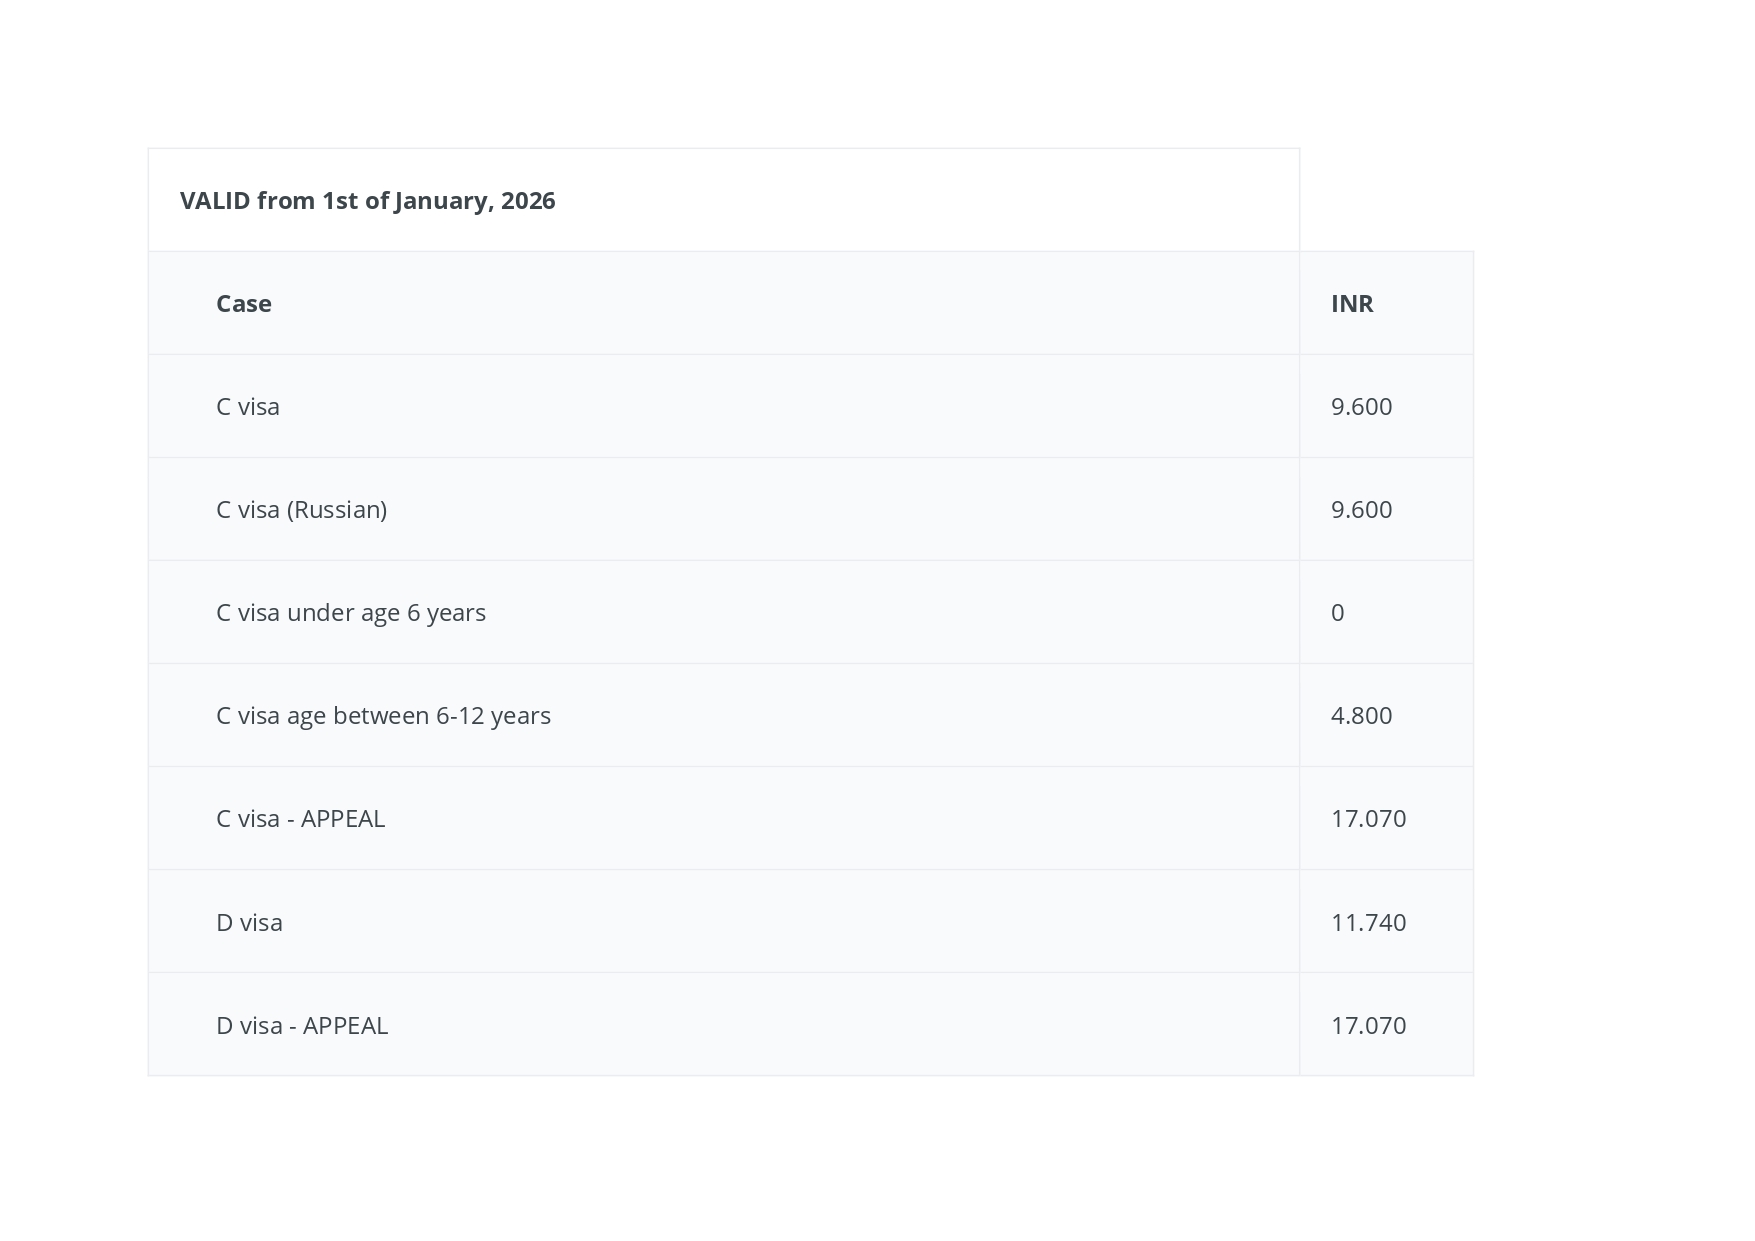Select "C visa under age 6 years" label
The height and width of the screenshot is (1241, 1755).
351,613
